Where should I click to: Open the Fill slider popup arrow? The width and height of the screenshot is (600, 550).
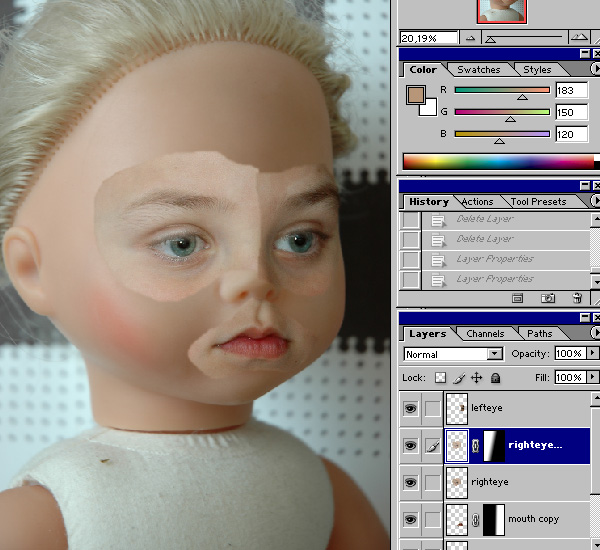pos(593,377)
